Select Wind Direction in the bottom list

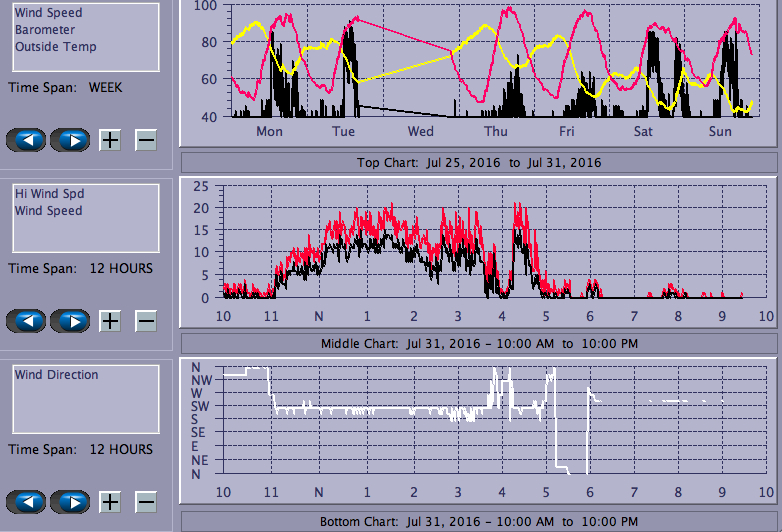coord(56,375)
